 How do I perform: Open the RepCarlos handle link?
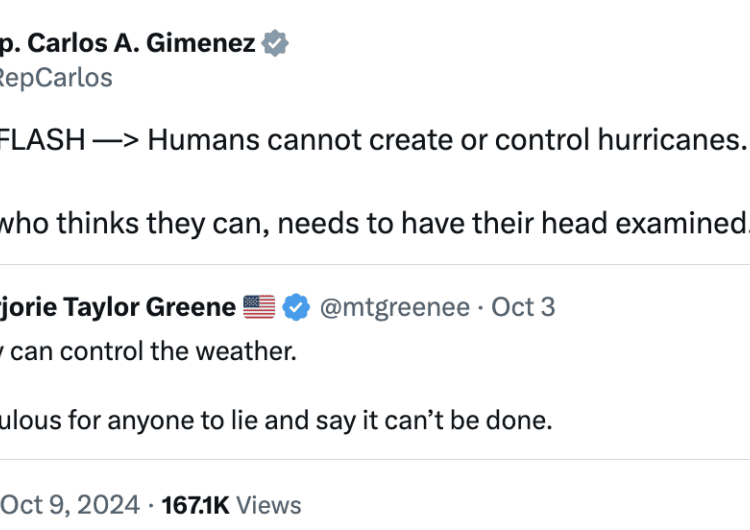[56, 77]
